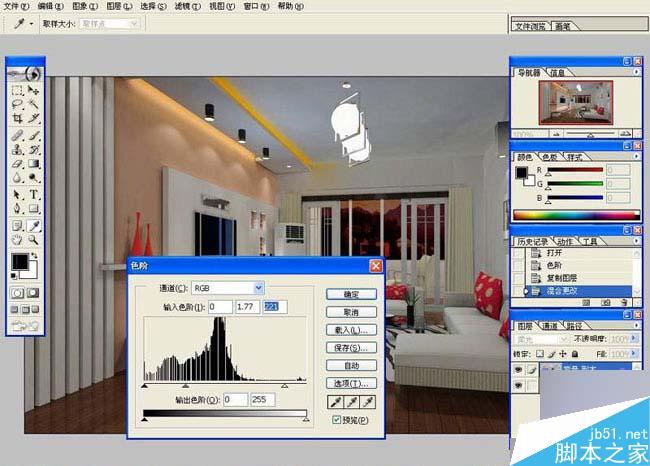Click the Jump to ImageReady button
The width and height of the screenshot is (650, 466).
[25, 327]
